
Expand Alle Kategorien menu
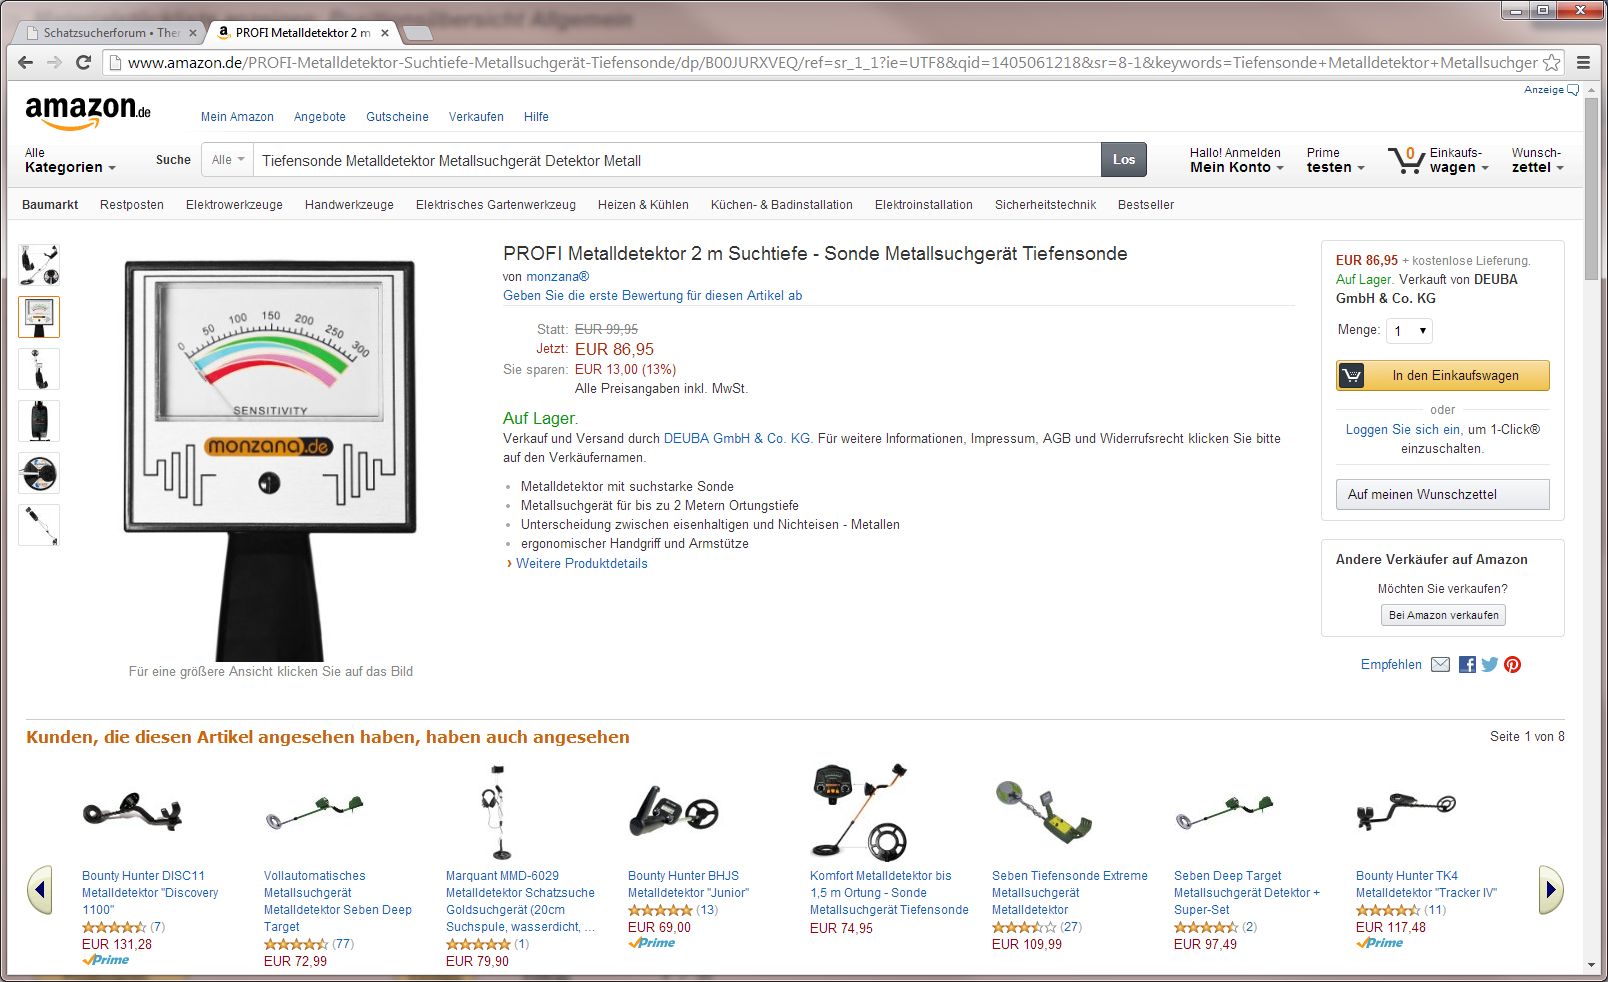(70, 161)
